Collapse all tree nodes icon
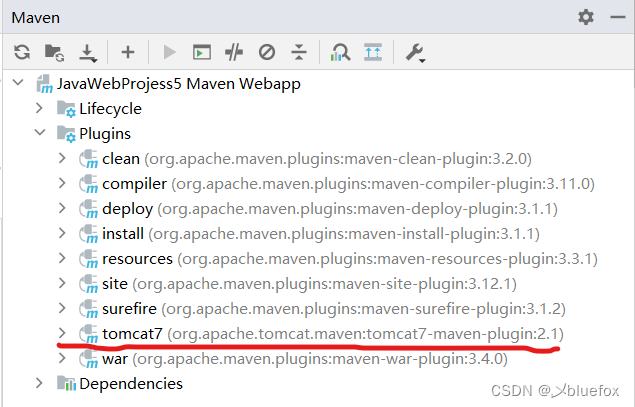Viewport: 635px width, 407px height. tap(299, 52)
